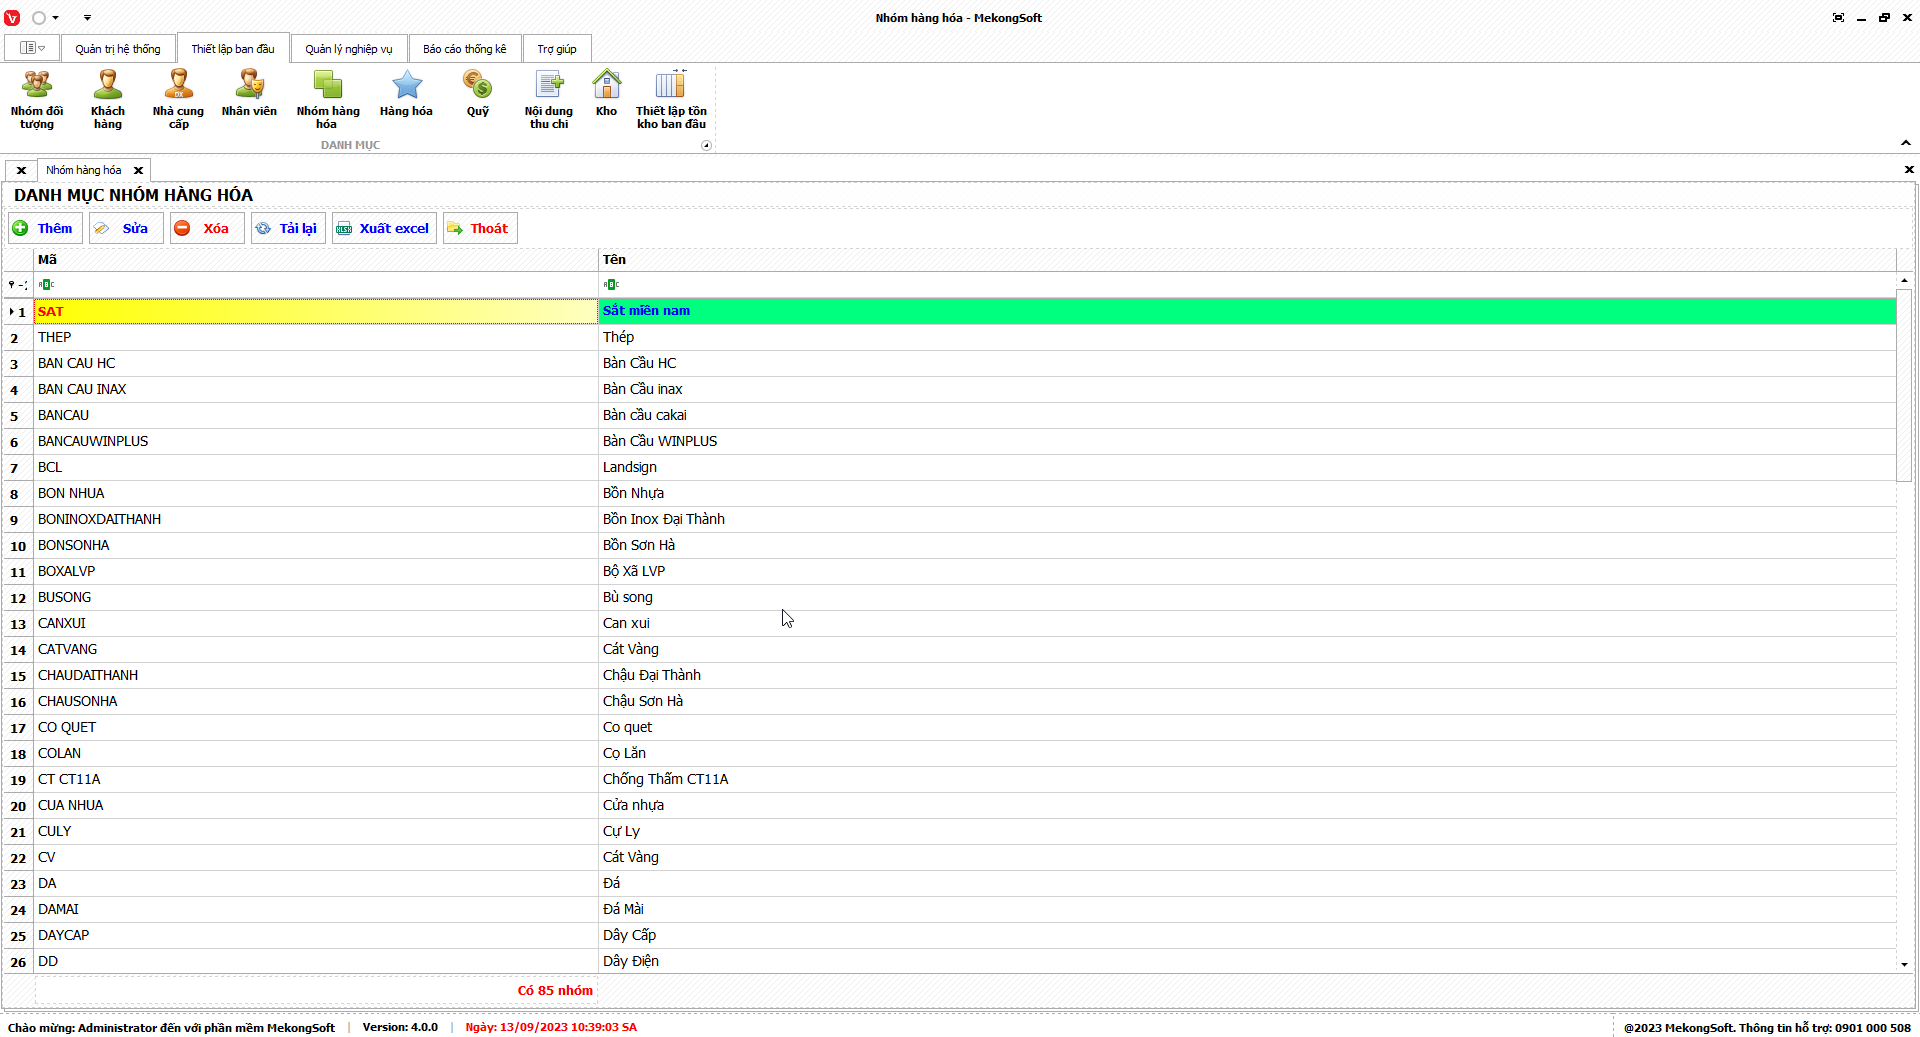Screen dimensions: 1920x1037
Task: Close the Nhóm hàng hóa document tab
Action: click(139, 170)
